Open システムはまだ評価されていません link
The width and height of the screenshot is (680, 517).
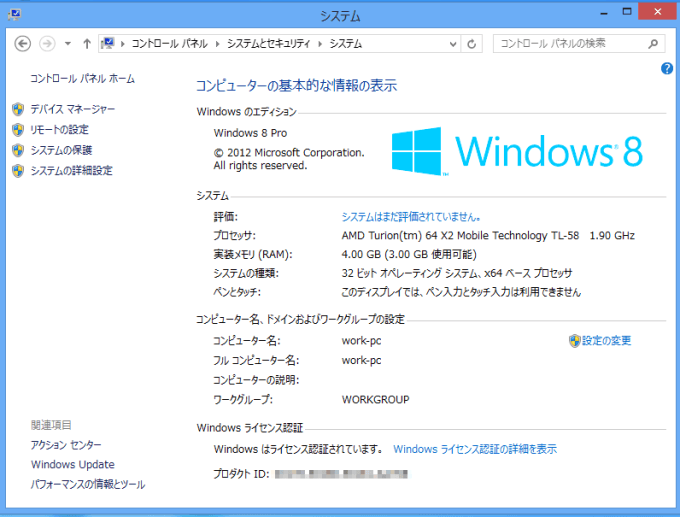(411, 216)
